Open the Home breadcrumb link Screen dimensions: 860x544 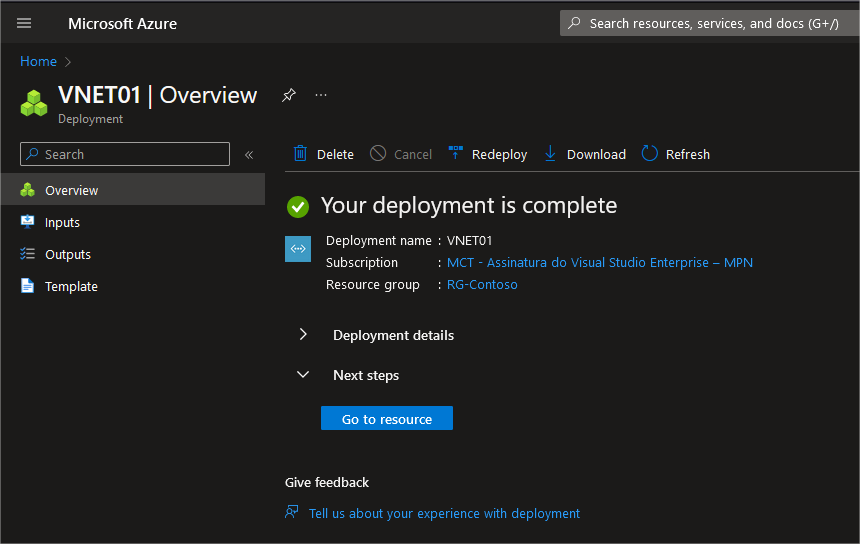pyautogui.click(x=38, y=61)
